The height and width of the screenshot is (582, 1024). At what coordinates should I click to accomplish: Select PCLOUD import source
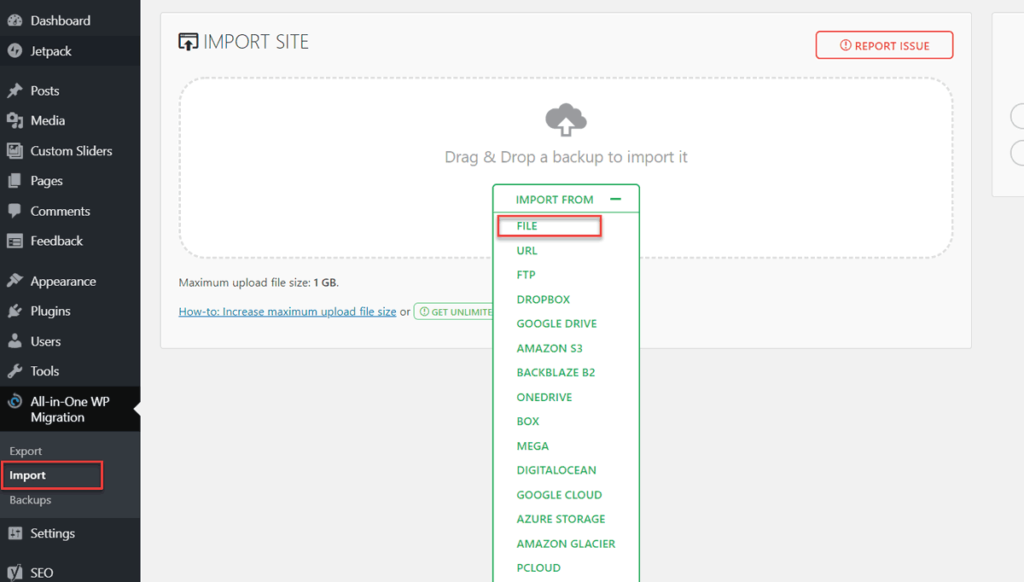point(538,568)
